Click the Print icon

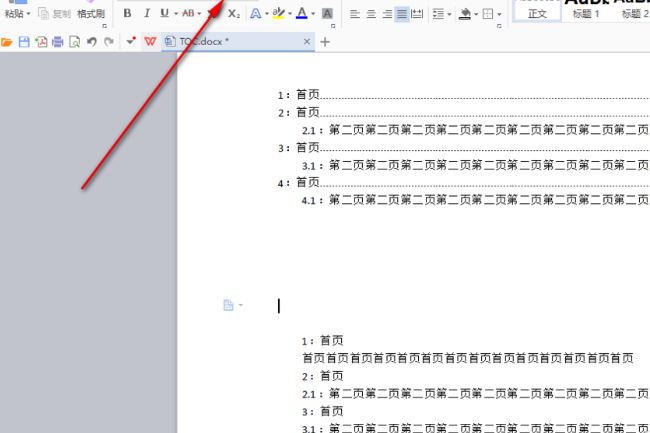click(58, 42)
